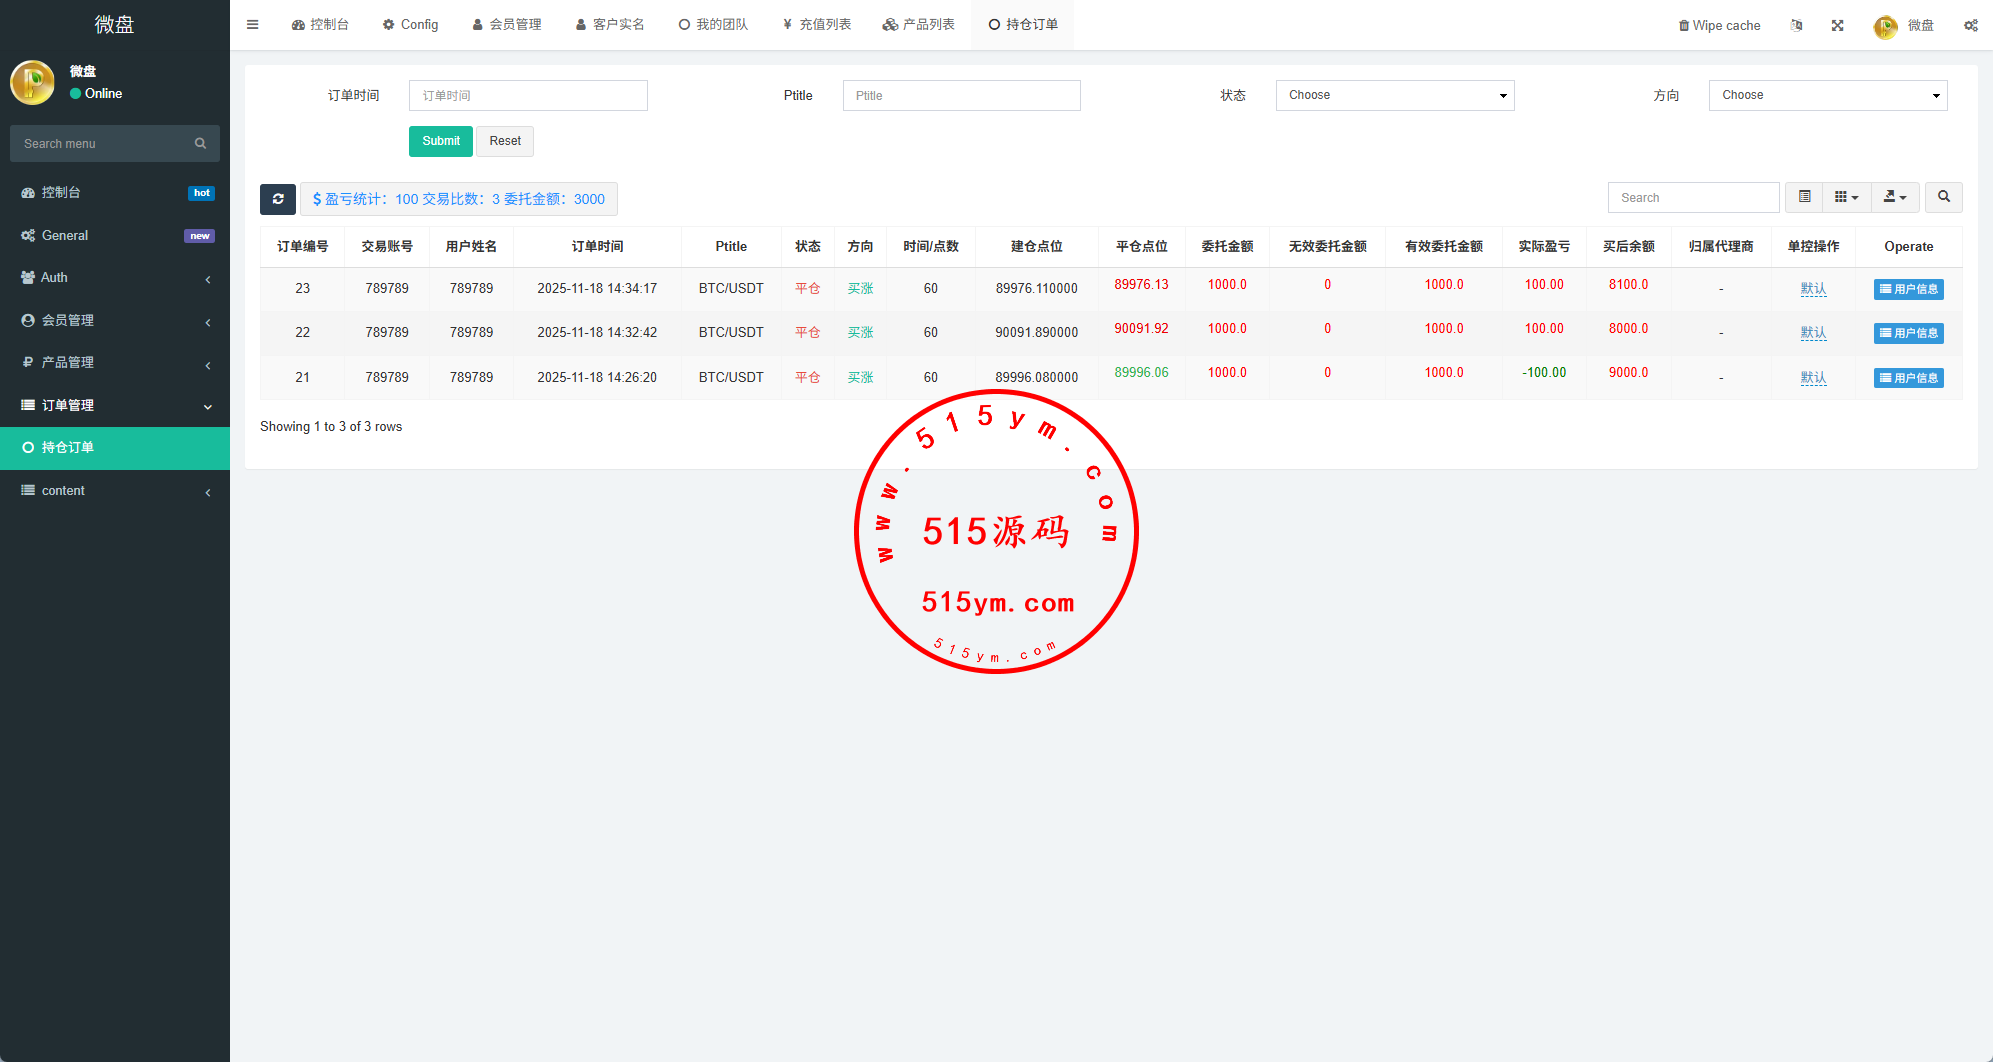This screenshot has width=1993, height=1062.
Task: Toggle the table card view
Action: point(1804,197)
